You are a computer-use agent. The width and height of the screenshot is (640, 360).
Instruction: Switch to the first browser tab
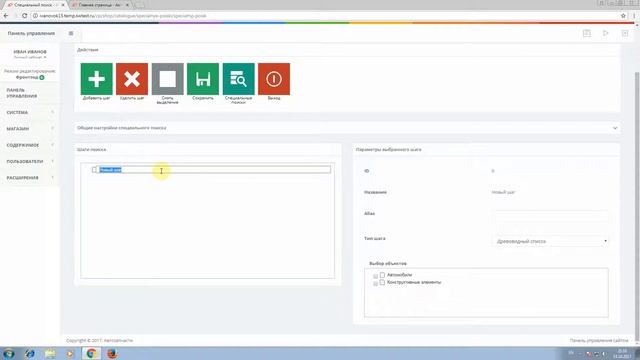point(34,5)
